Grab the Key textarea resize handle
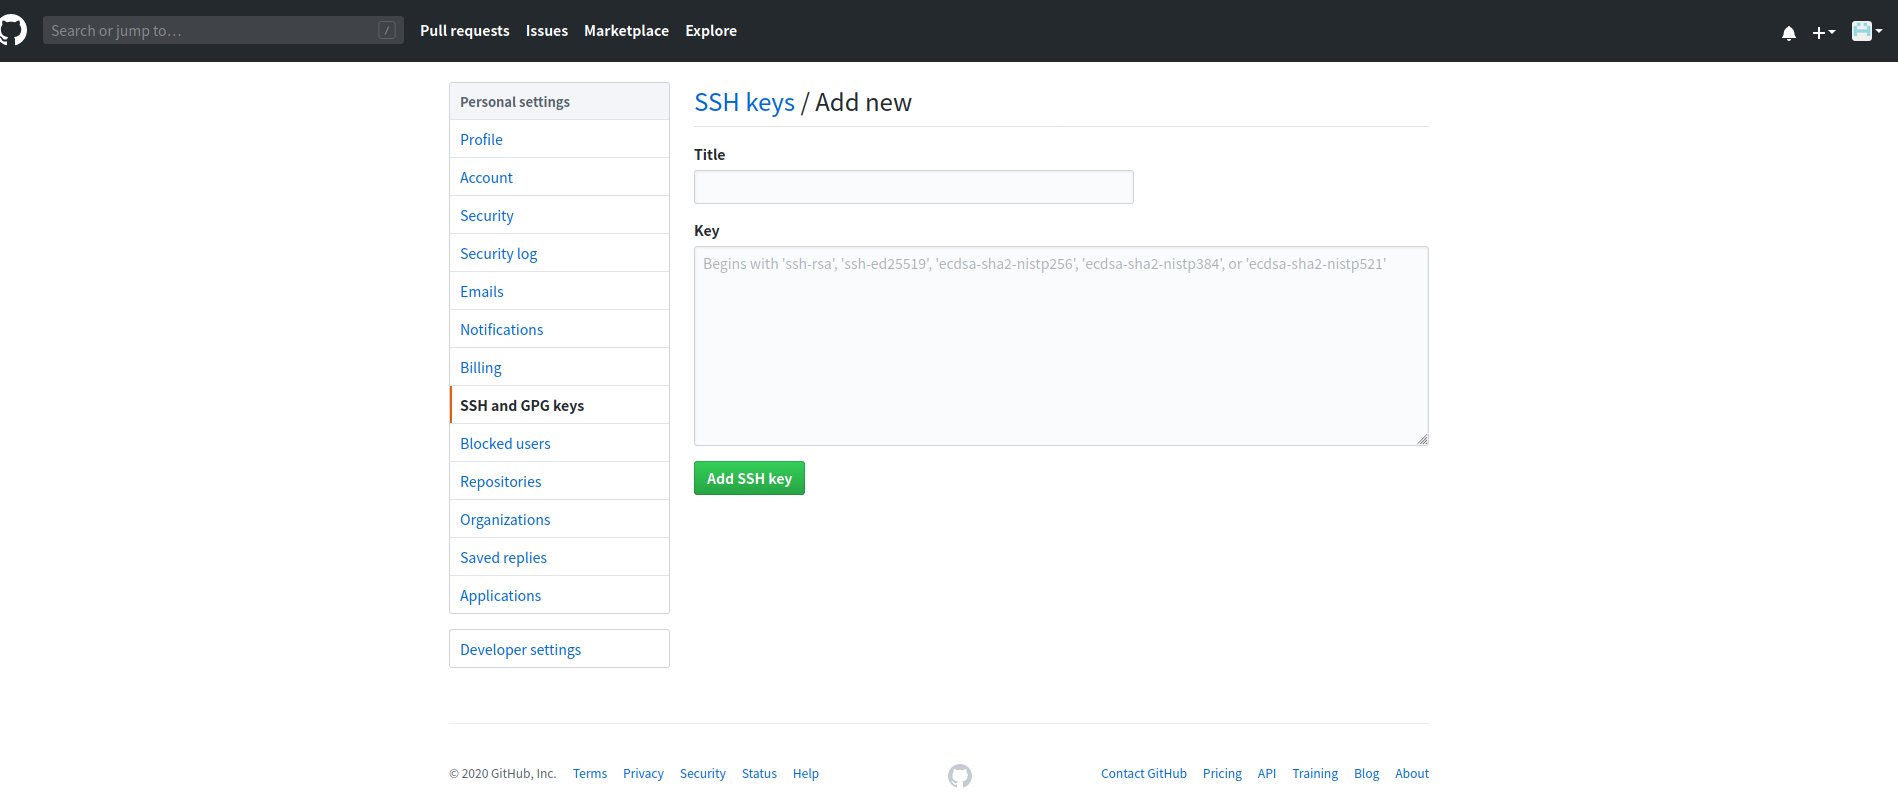 pyautogui.click(x=1422, y=439)
